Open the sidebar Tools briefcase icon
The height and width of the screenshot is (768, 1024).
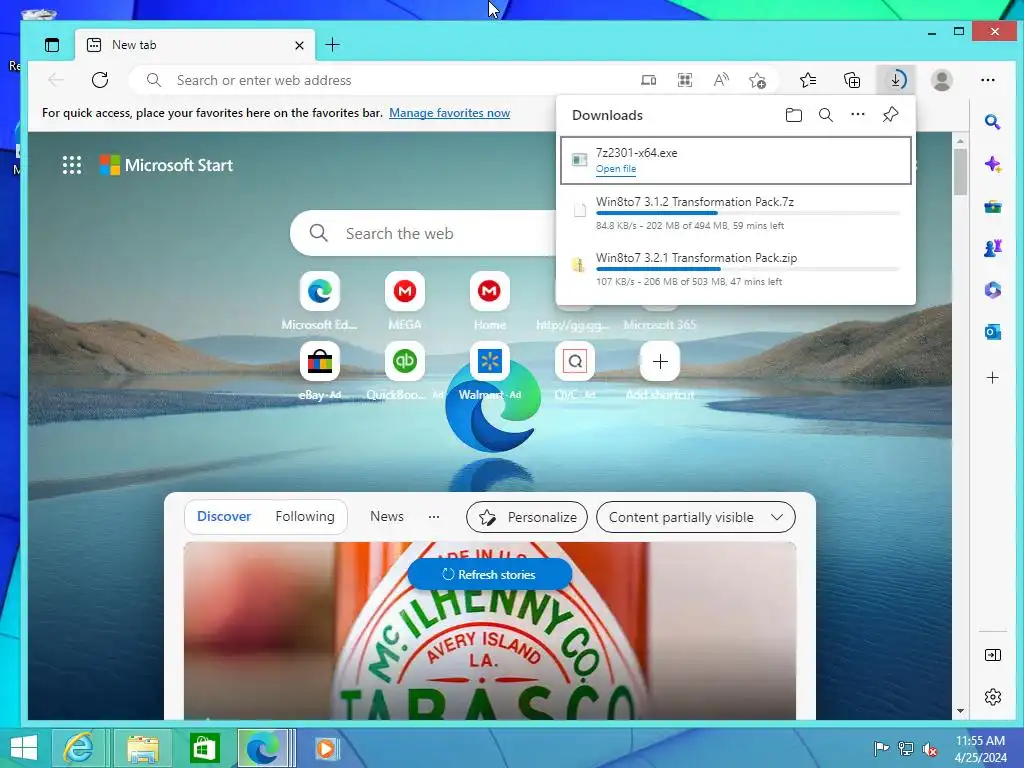(x=993, y=207)
